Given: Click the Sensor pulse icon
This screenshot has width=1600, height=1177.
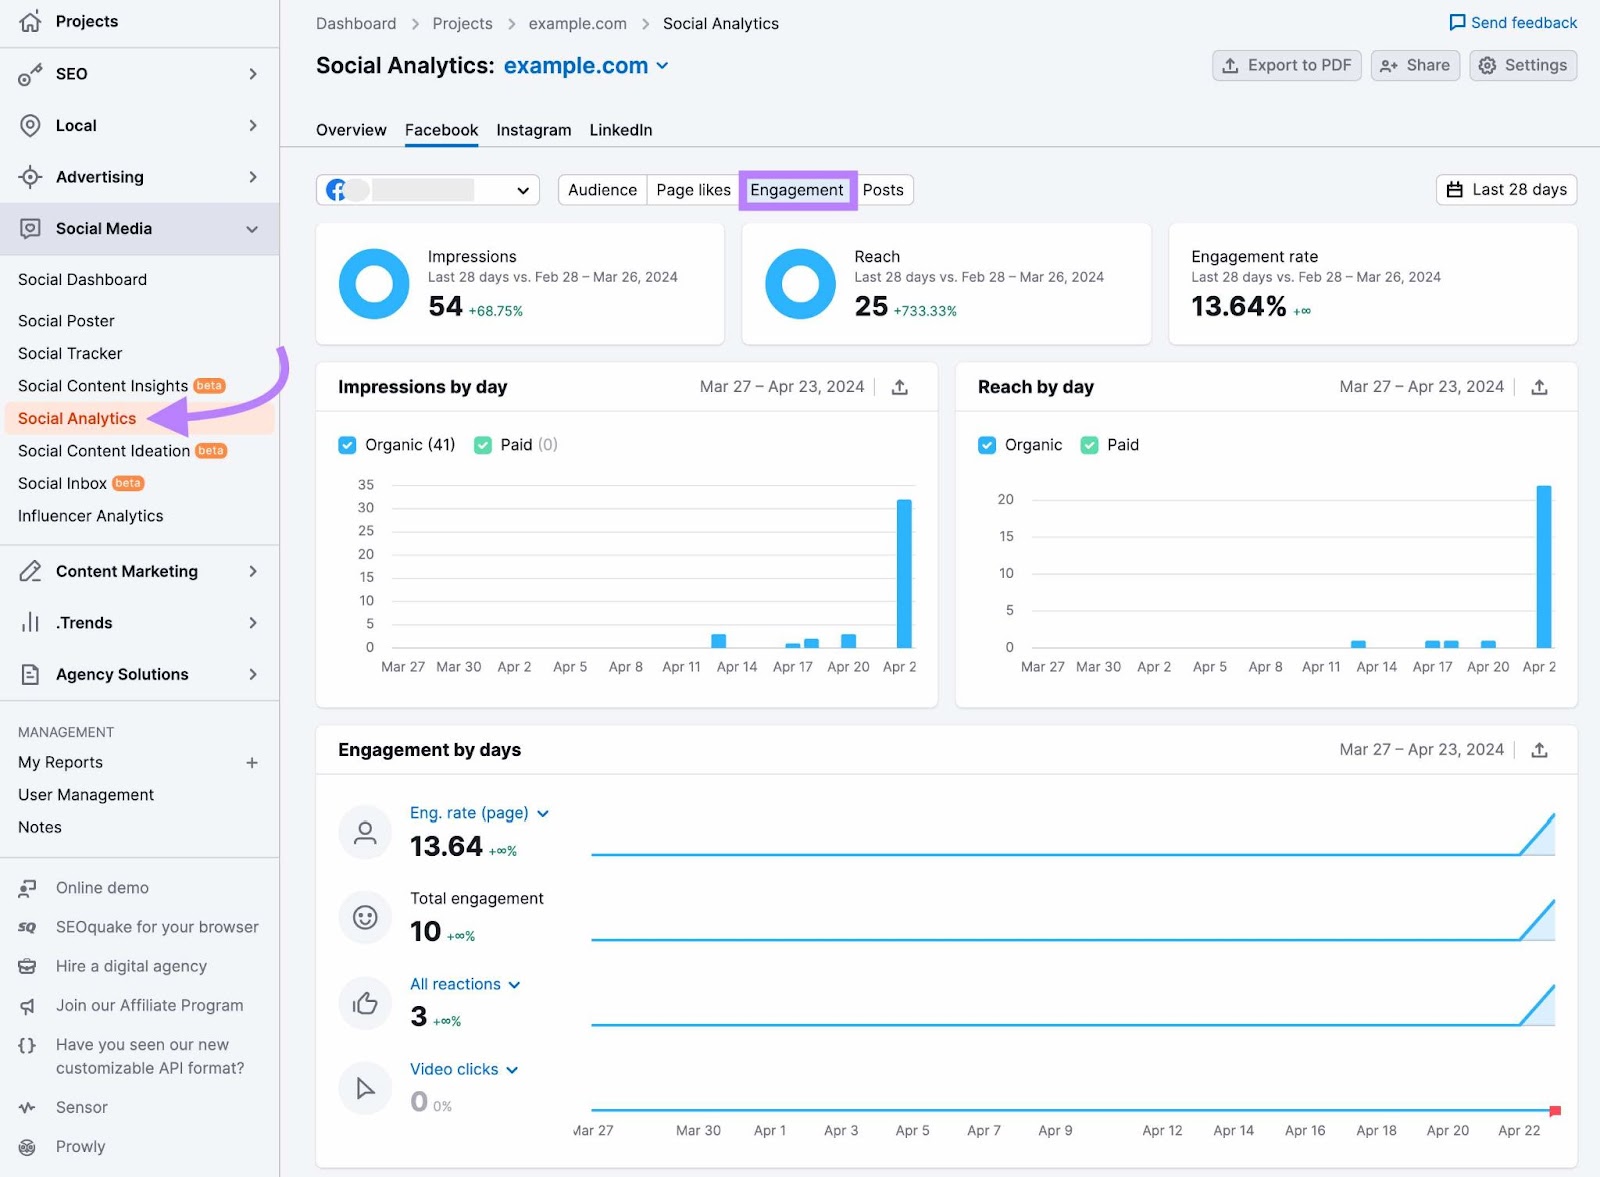Looking at the screenshot, I should click(28, 1108).
